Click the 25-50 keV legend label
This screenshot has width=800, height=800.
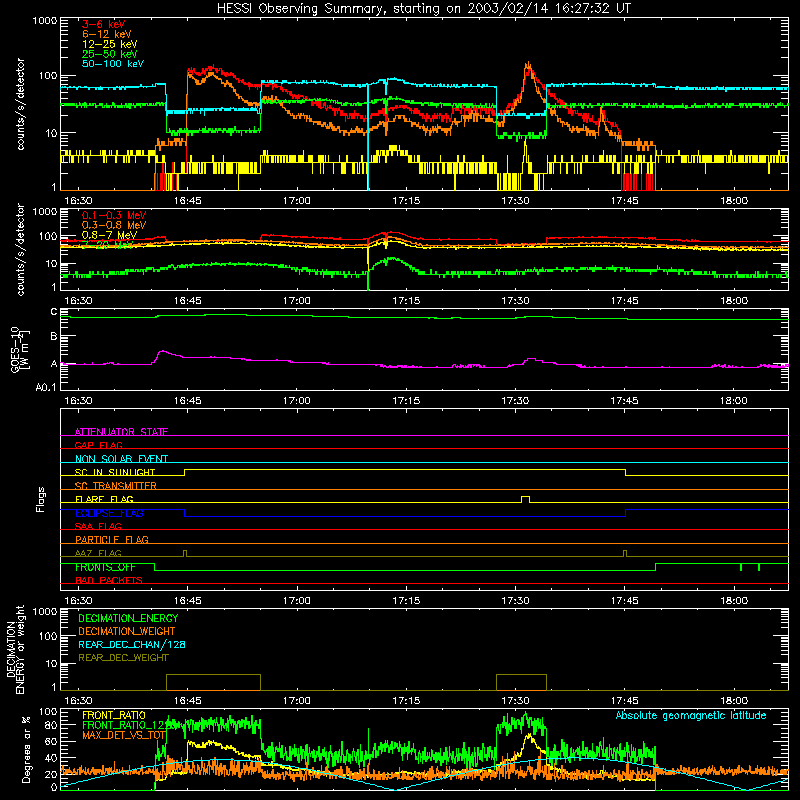[110, 54]
